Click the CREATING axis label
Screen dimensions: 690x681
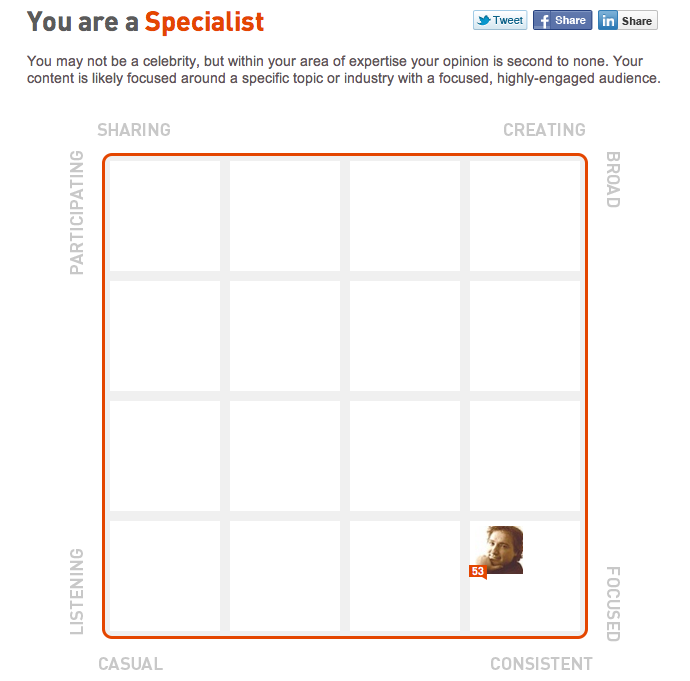click(544, 130)
